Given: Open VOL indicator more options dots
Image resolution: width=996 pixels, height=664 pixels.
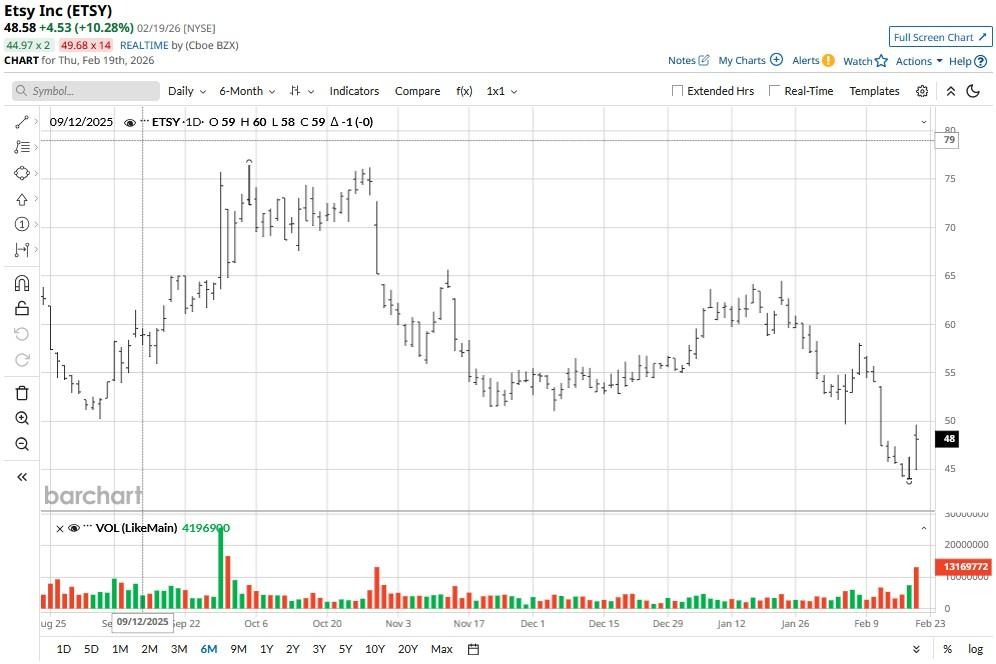Looking at the screenshot, I should tap(88, 527).
